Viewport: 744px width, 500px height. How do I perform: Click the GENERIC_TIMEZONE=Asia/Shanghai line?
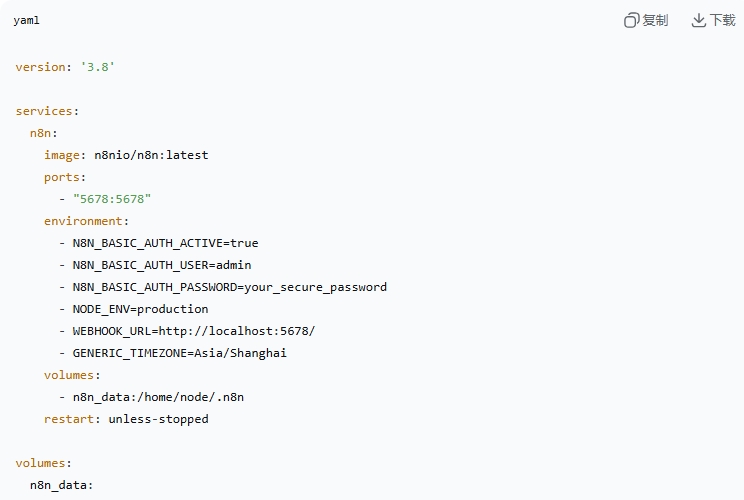coord(180,353)
